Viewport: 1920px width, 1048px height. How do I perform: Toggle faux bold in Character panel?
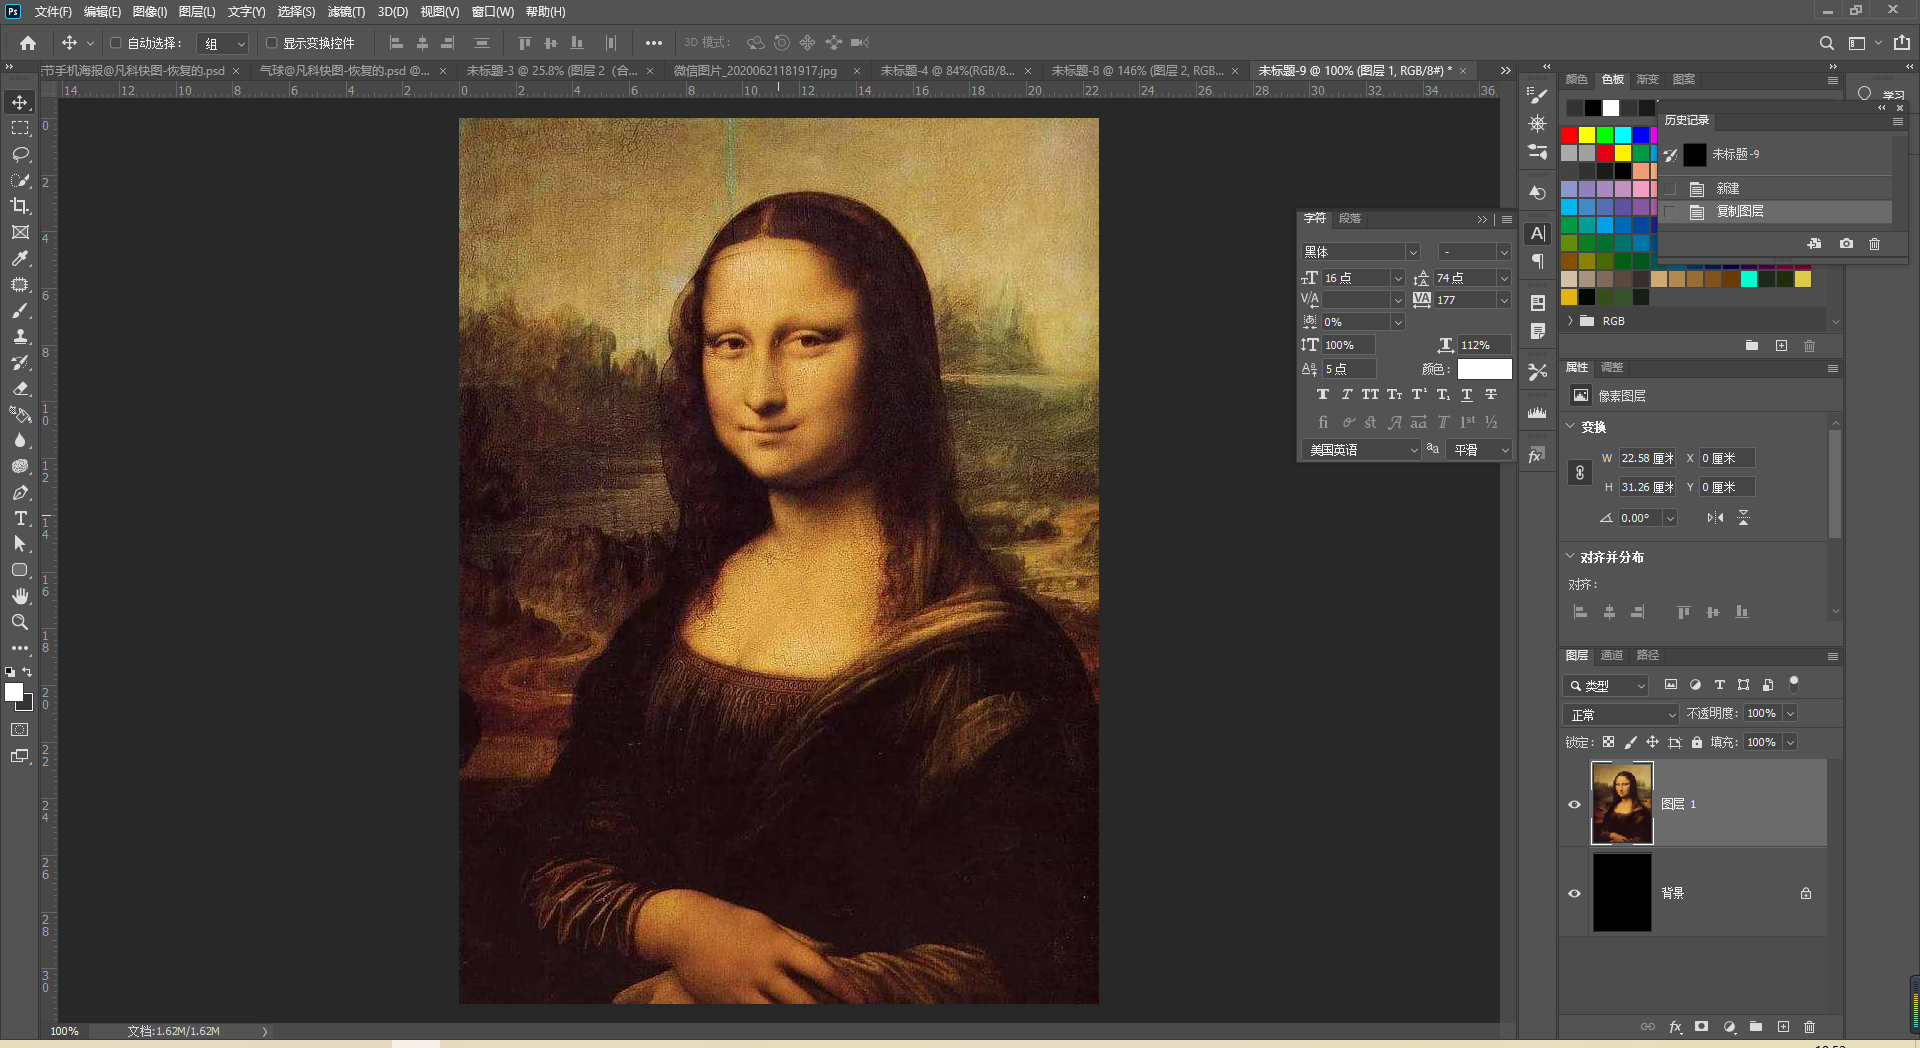(x=1323, y=395)
